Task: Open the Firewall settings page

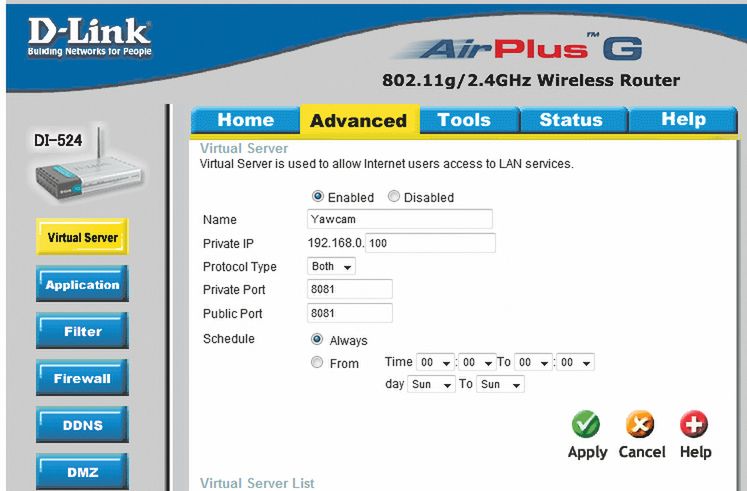Action: pyautogui.click(x=82, y=378)
